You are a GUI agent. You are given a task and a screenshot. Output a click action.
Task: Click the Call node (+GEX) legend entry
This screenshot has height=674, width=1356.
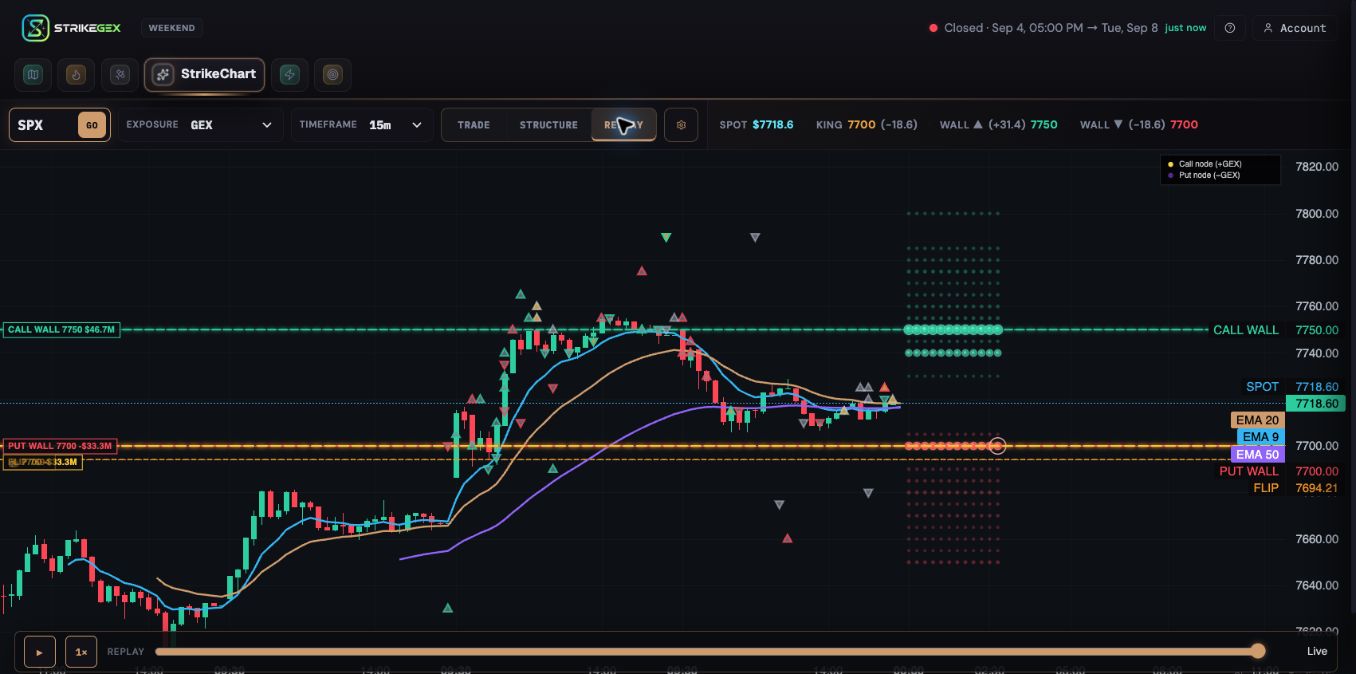[x=1203, y=164]
